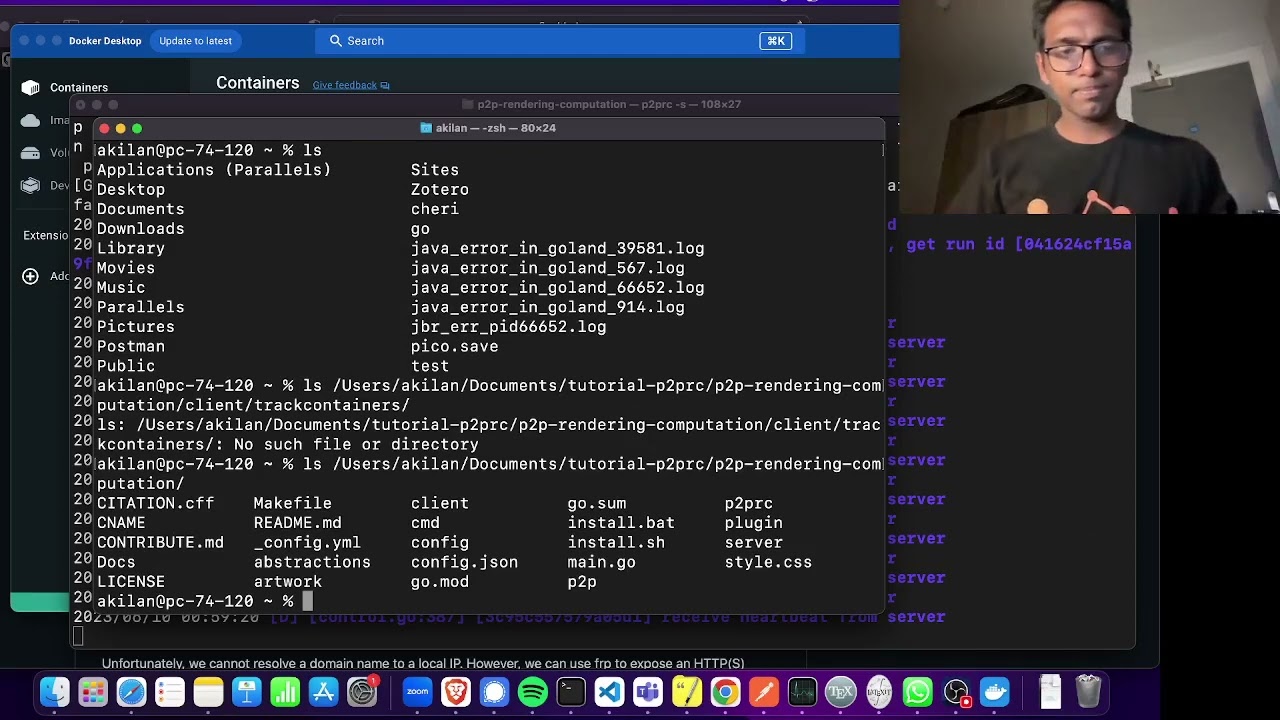Click the terminal prompt at the cursor line
The image size is (1280, 720).
[x=308, y=601]
